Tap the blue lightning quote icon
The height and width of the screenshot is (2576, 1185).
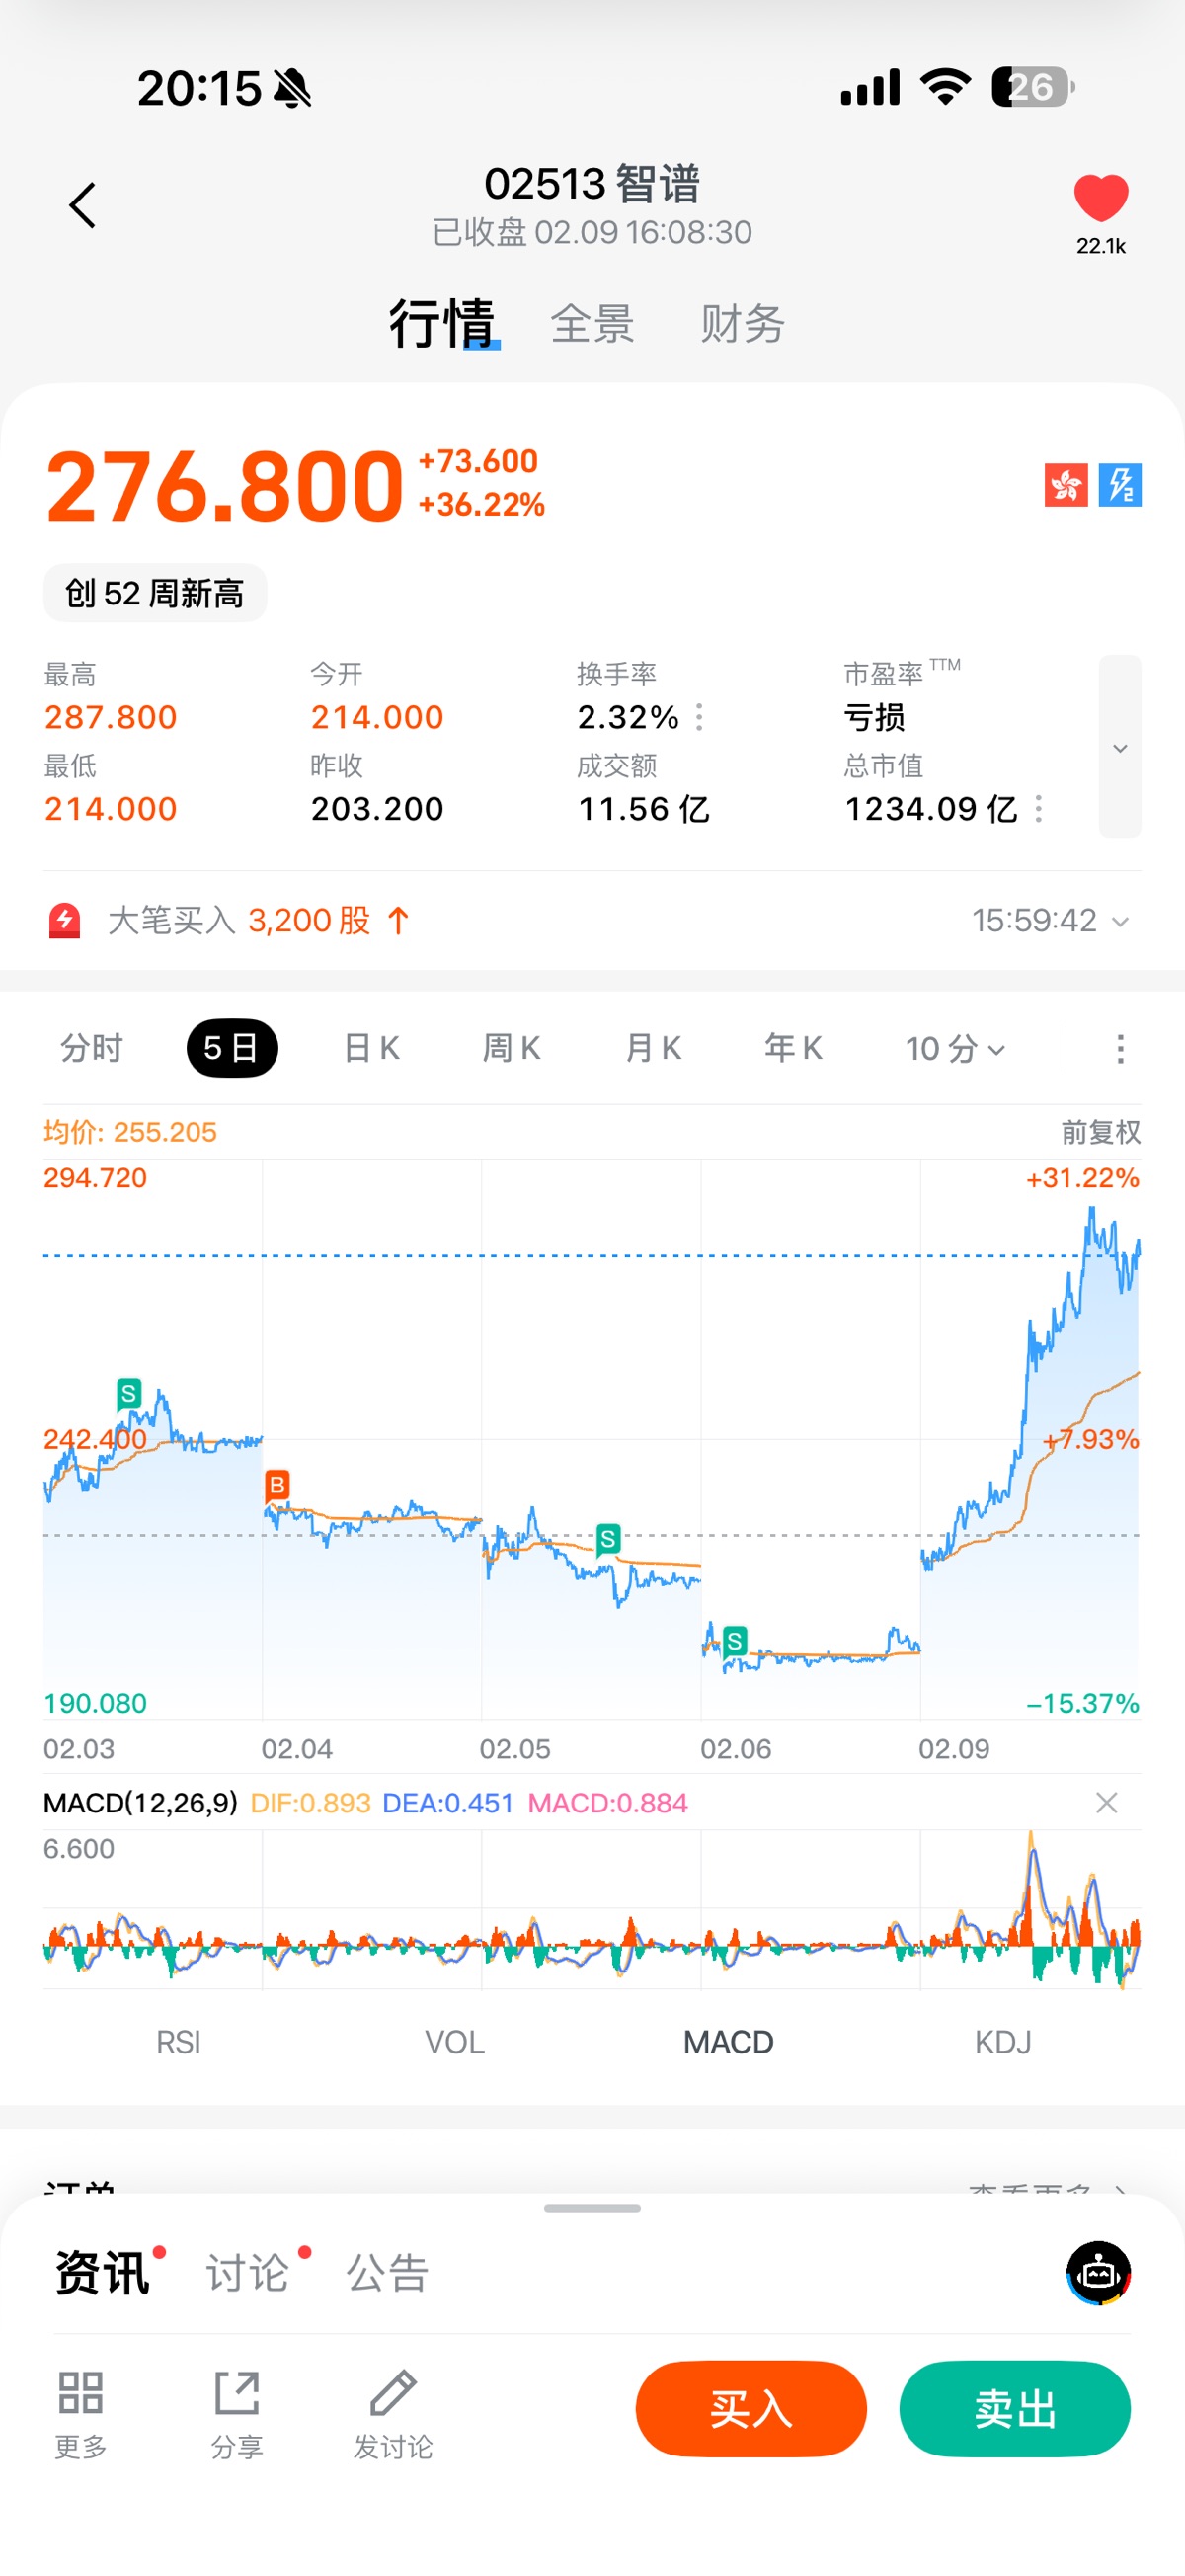pyautogui.click(x=1120, y=486)
